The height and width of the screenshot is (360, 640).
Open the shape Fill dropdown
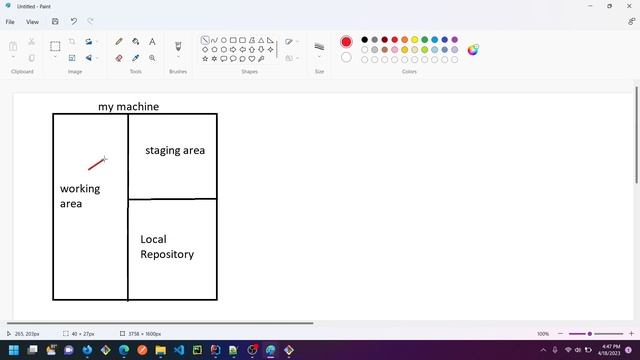(291, 58)
